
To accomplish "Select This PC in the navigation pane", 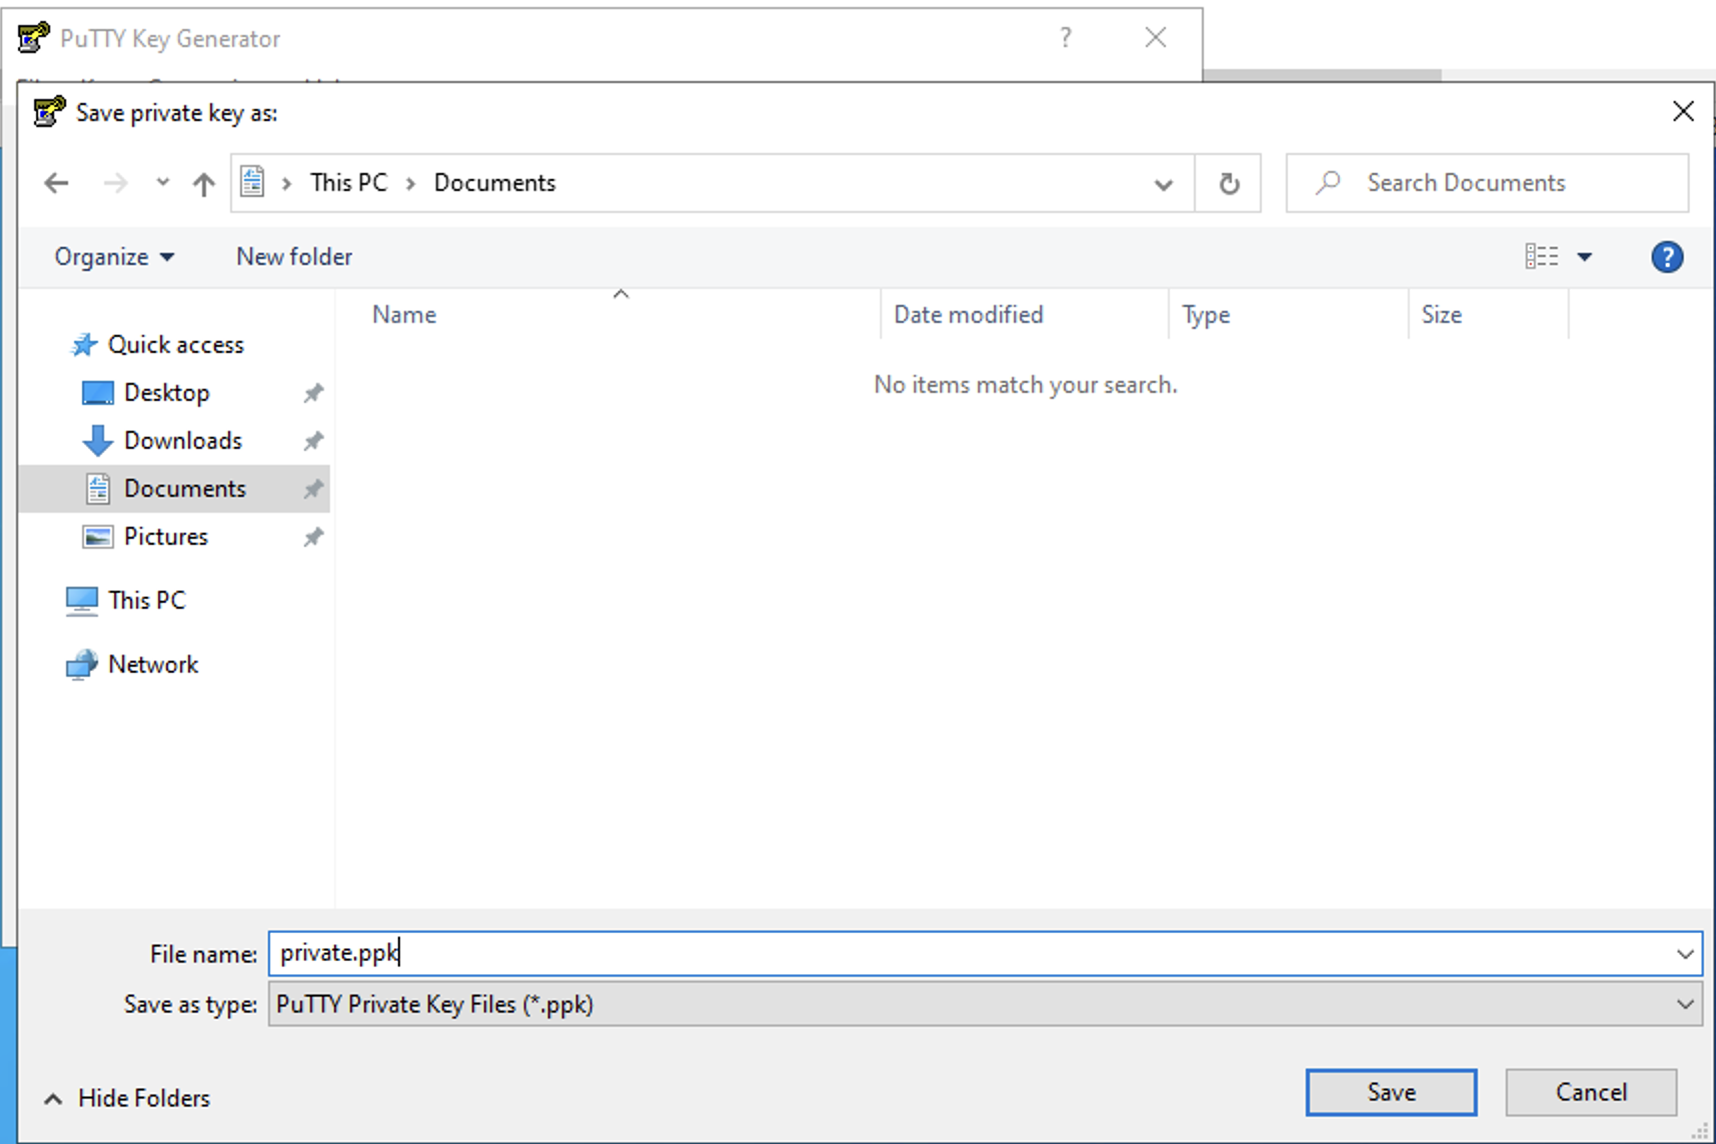I will pos(146,600).
